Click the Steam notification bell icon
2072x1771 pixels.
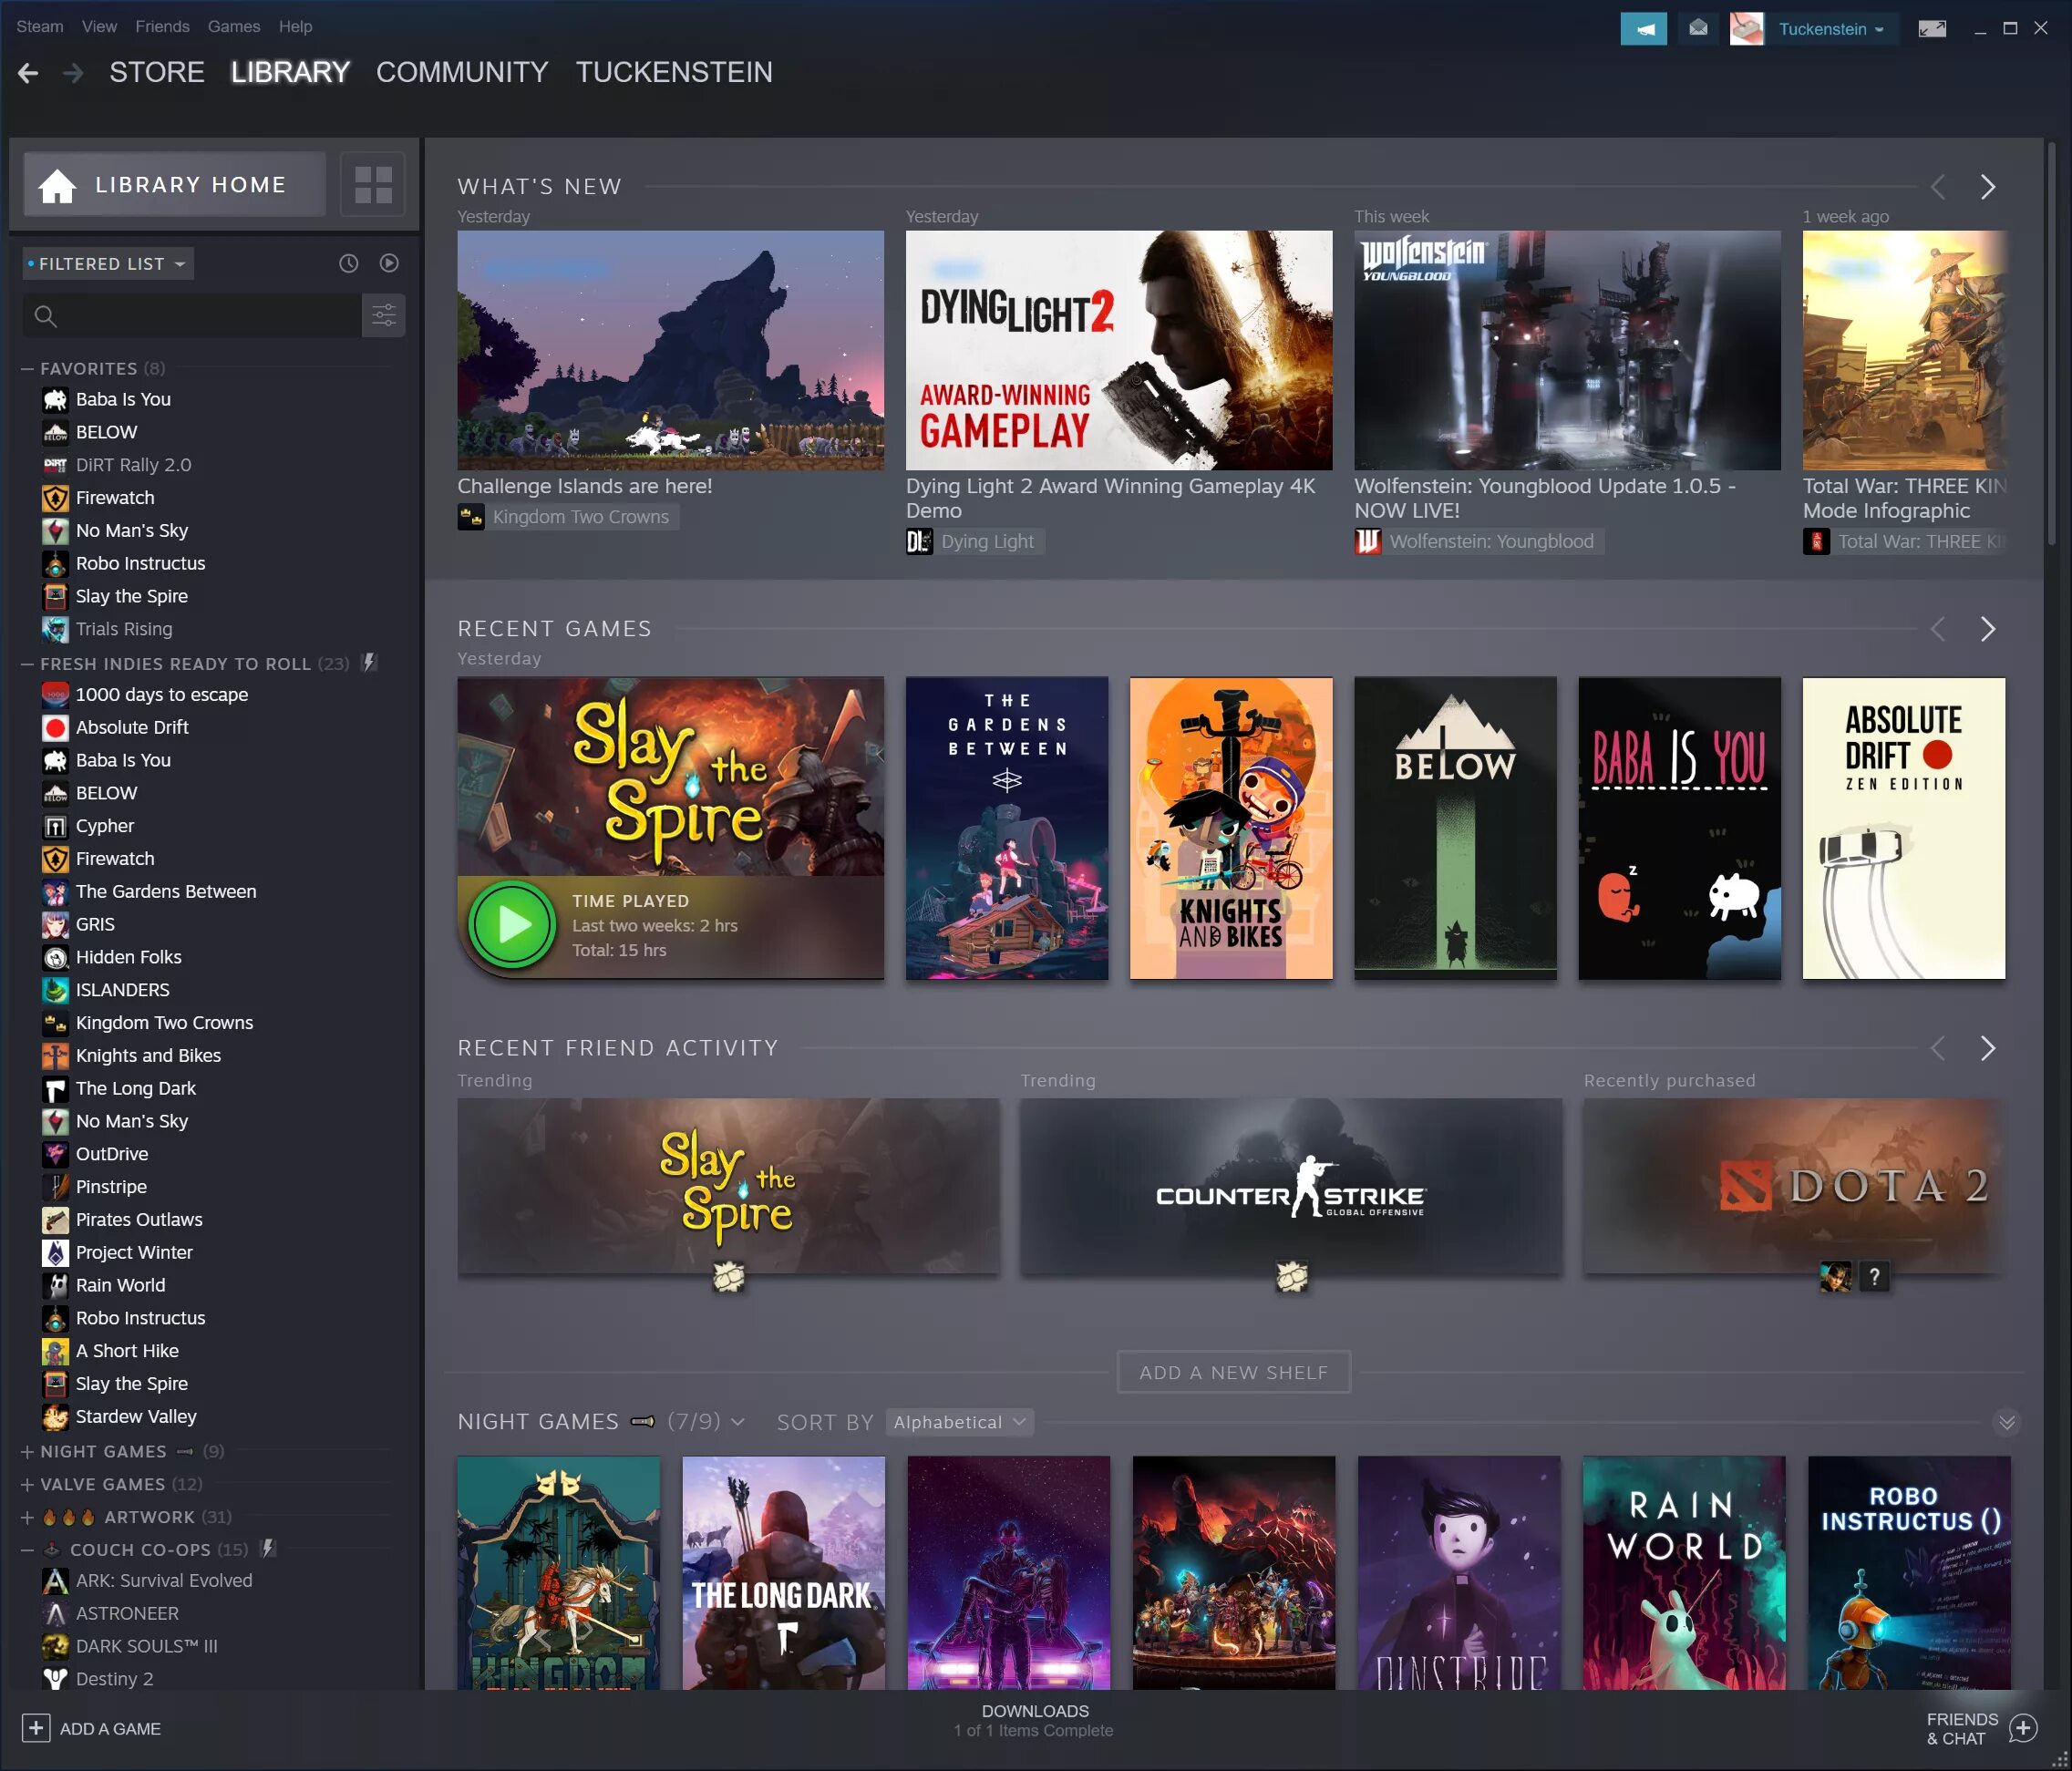(1644, 26)
